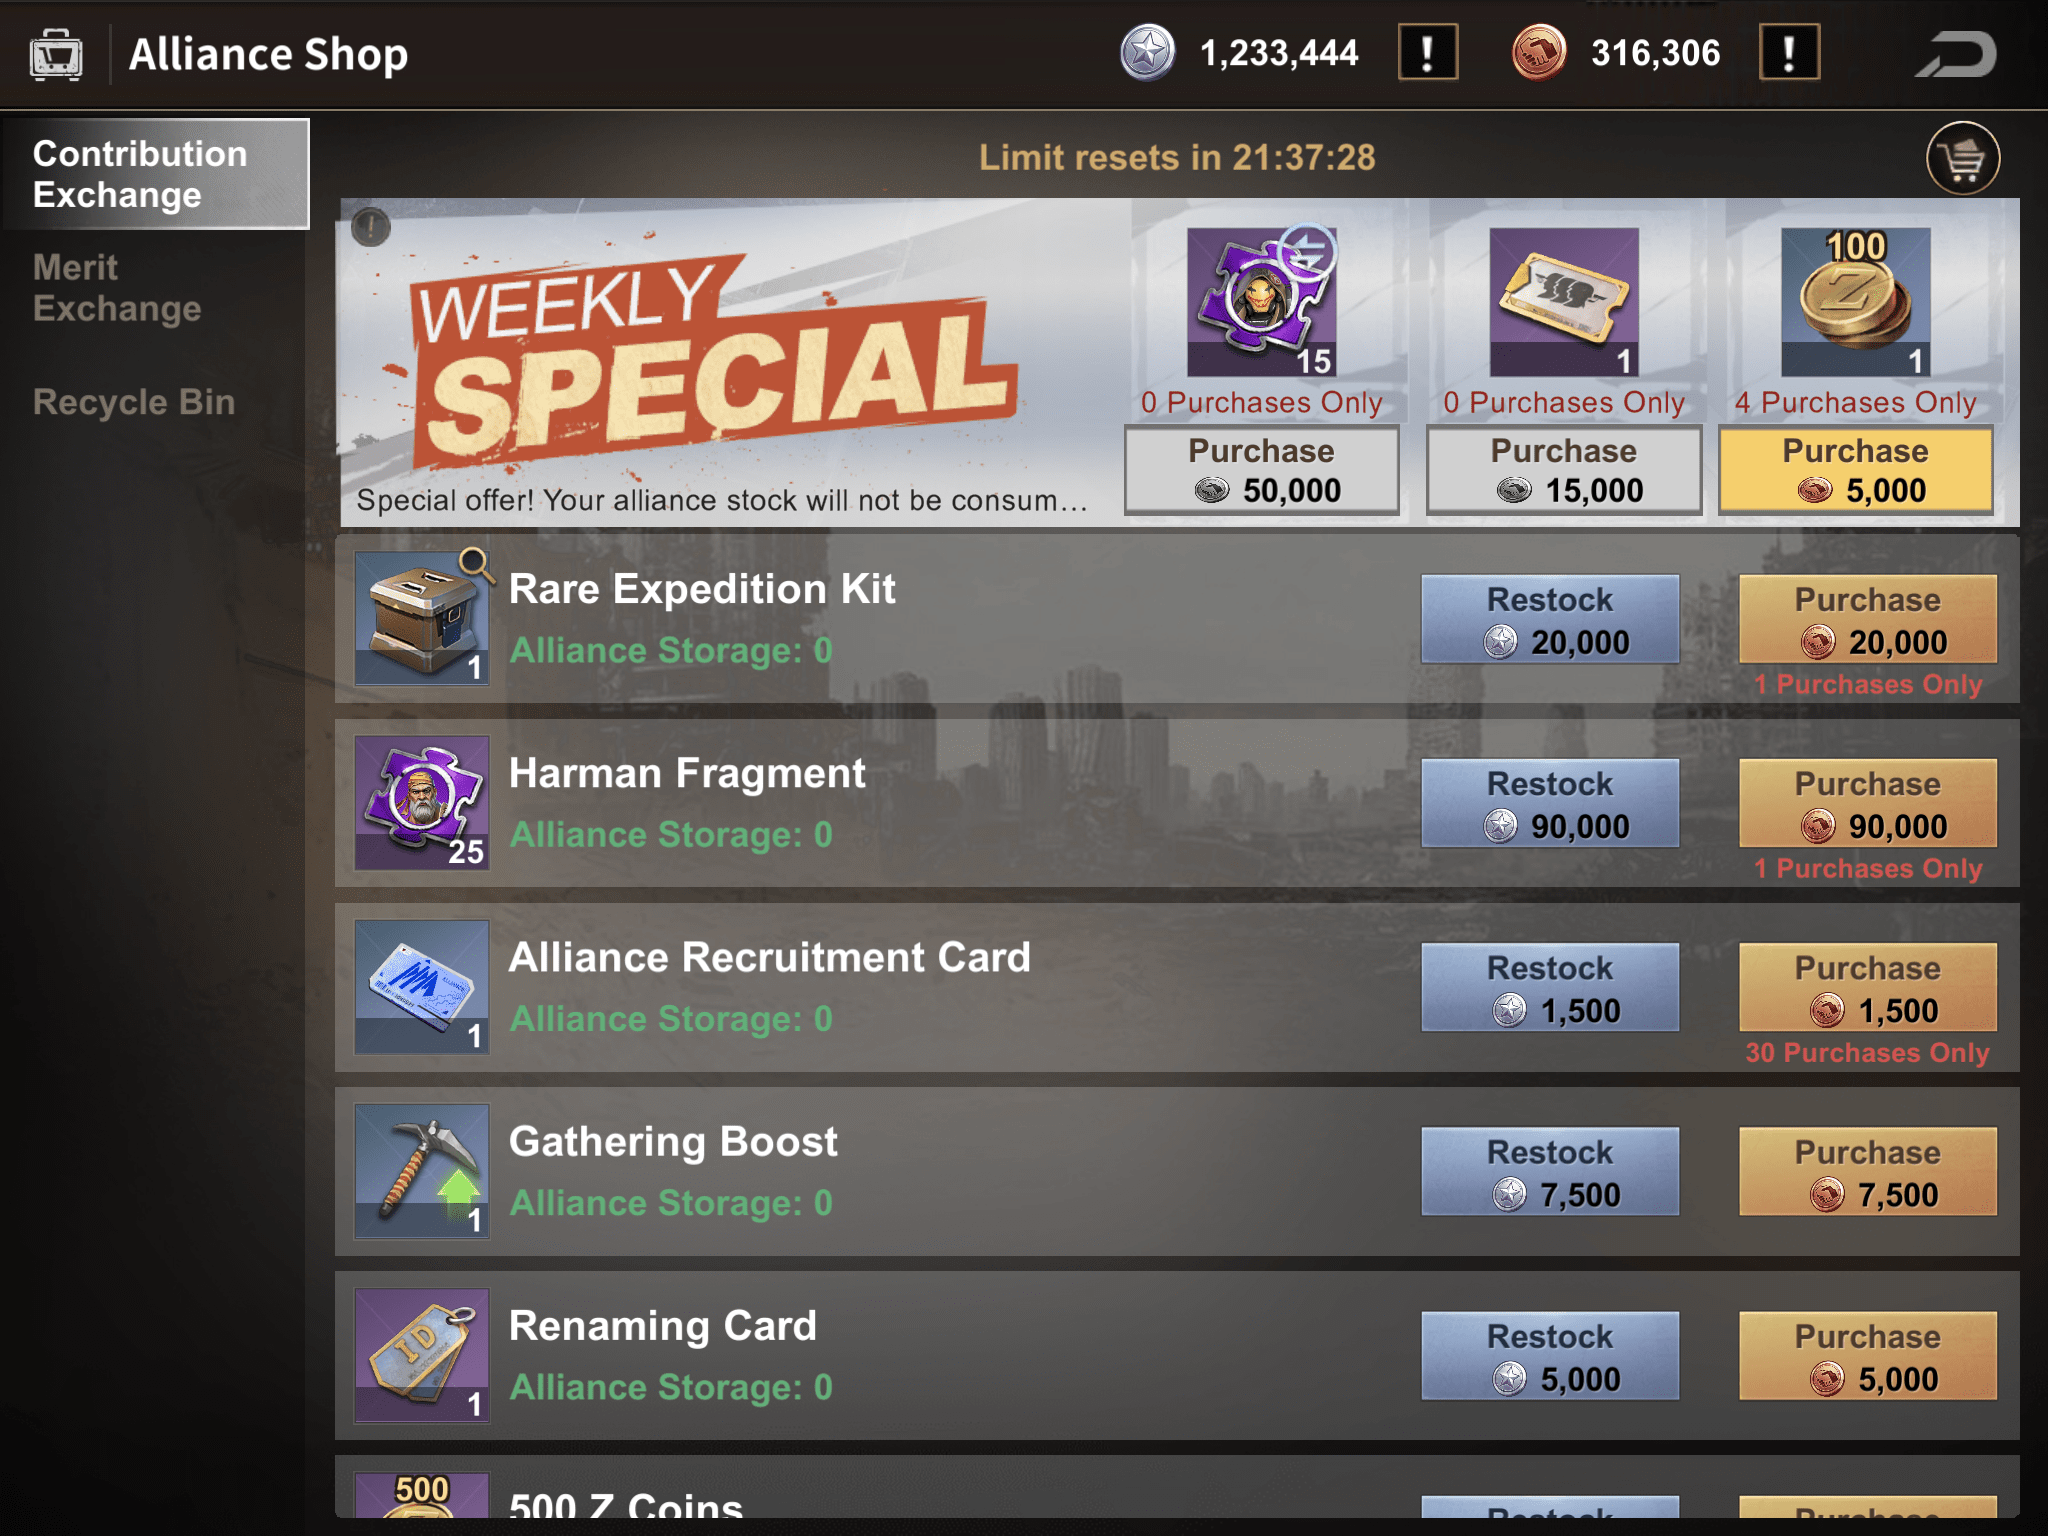This screenshot has width=2048, height=1536.
Task: Tap the 100 Z Coins weekly item
Action: click(x=1855, y=302)
